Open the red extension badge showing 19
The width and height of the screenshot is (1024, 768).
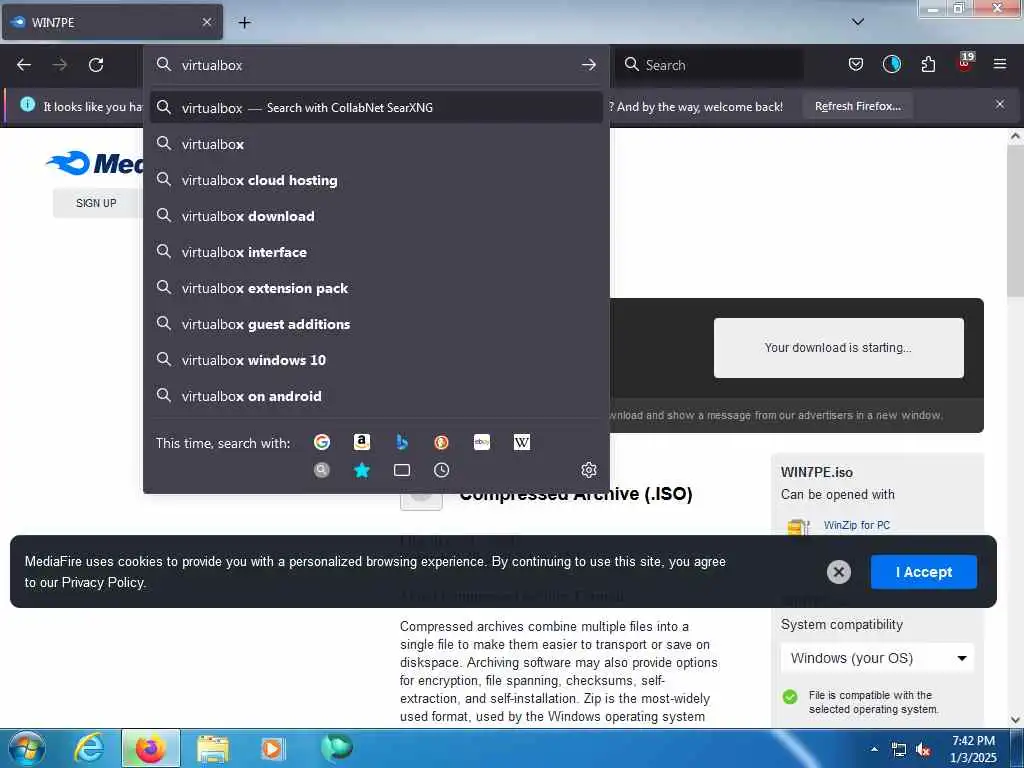[965, 63]
